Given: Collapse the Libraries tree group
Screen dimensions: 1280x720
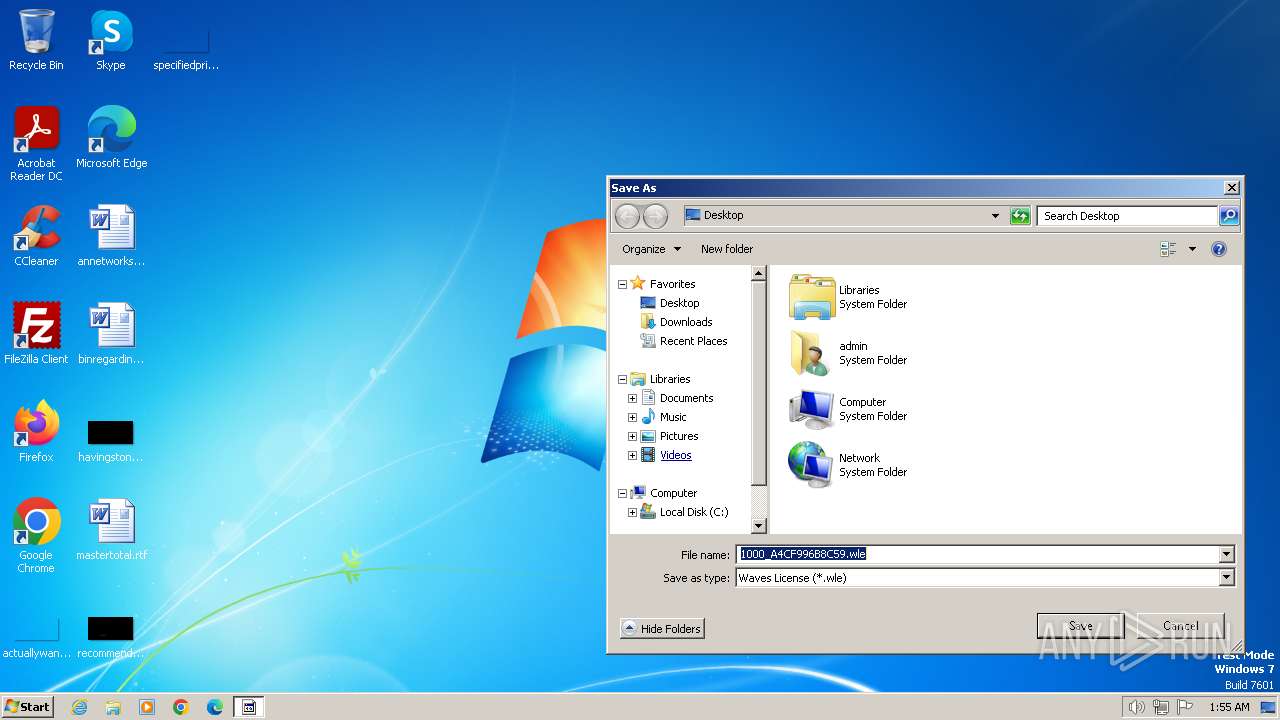Looking at the screenshot, I should coord(622,379).
